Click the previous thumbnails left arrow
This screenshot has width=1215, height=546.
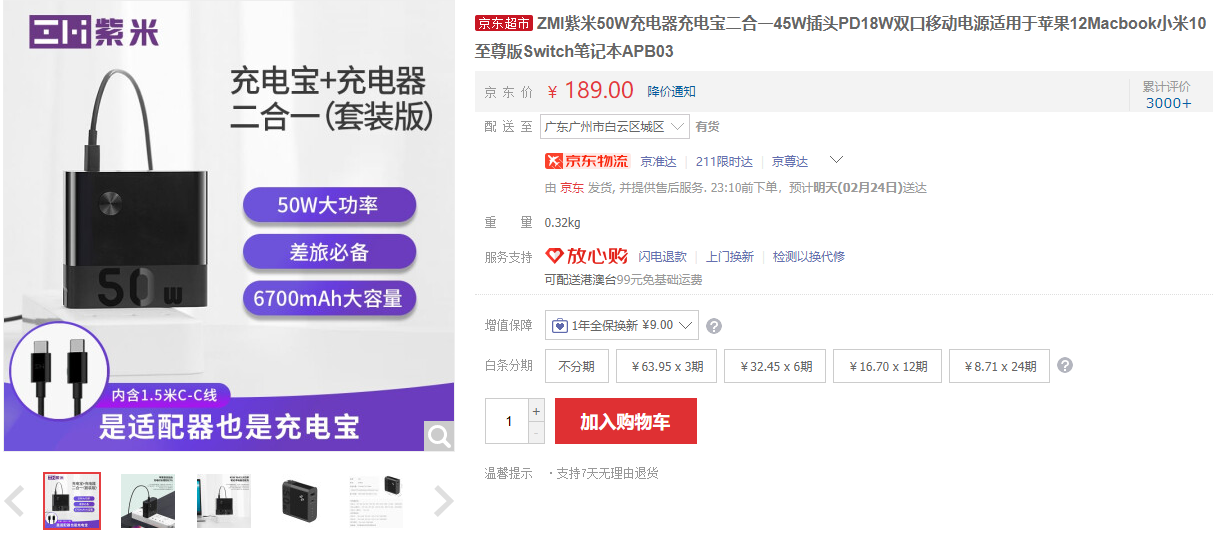click(15, 501)
